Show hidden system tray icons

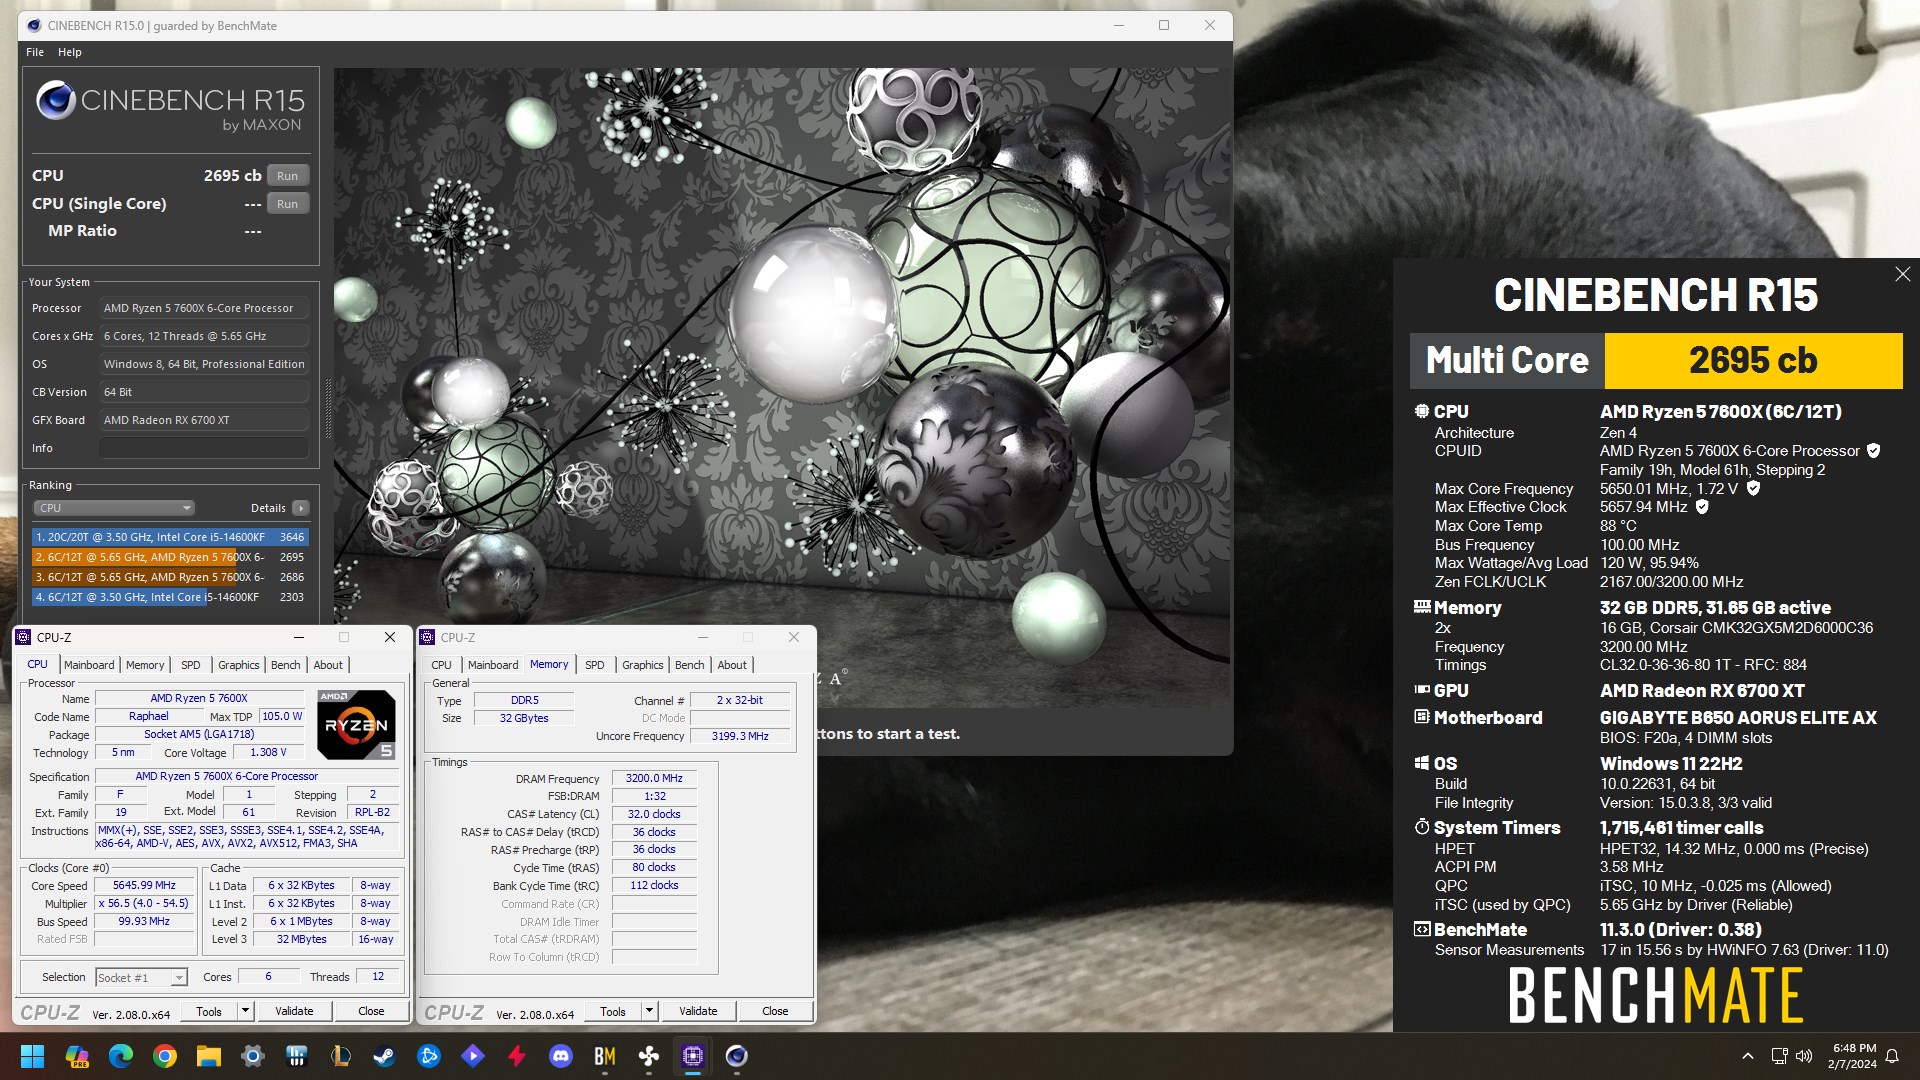click(x=1748, y=1056)
